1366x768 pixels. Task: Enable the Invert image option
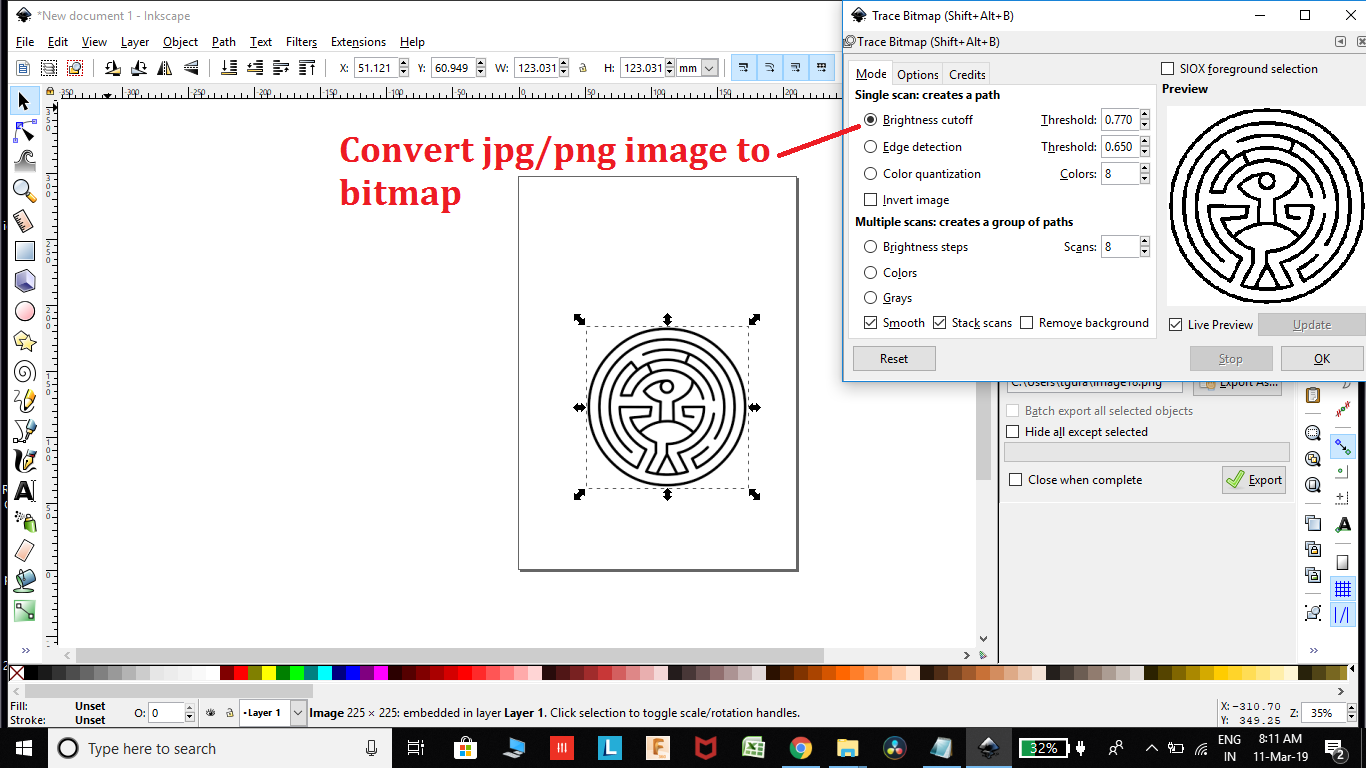pyautogui.click(x=870, y=199)
